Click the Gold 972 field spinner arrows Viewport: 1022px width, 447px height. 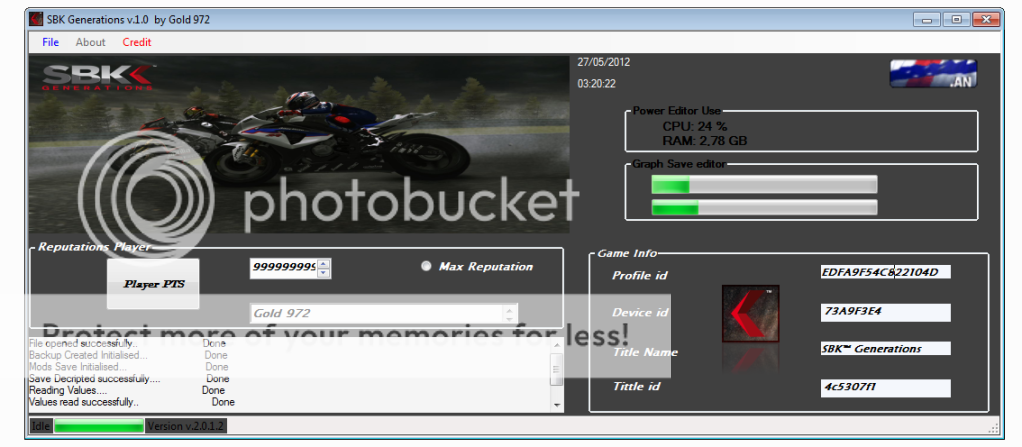pyautogui.click(x=510, y=313)
